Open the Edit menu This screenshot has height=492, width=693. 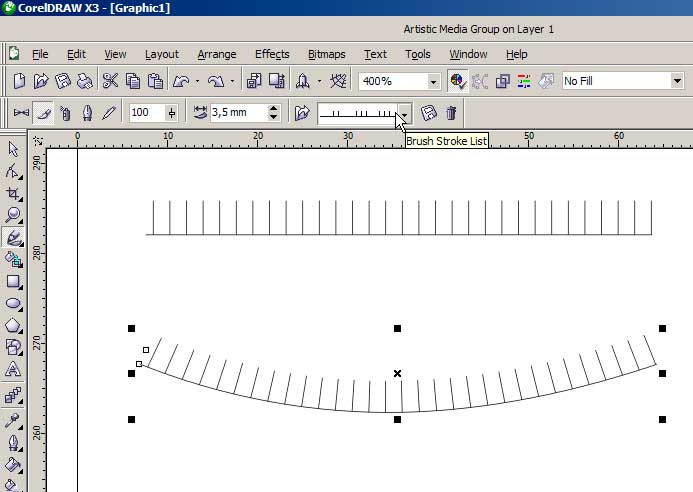76,54
